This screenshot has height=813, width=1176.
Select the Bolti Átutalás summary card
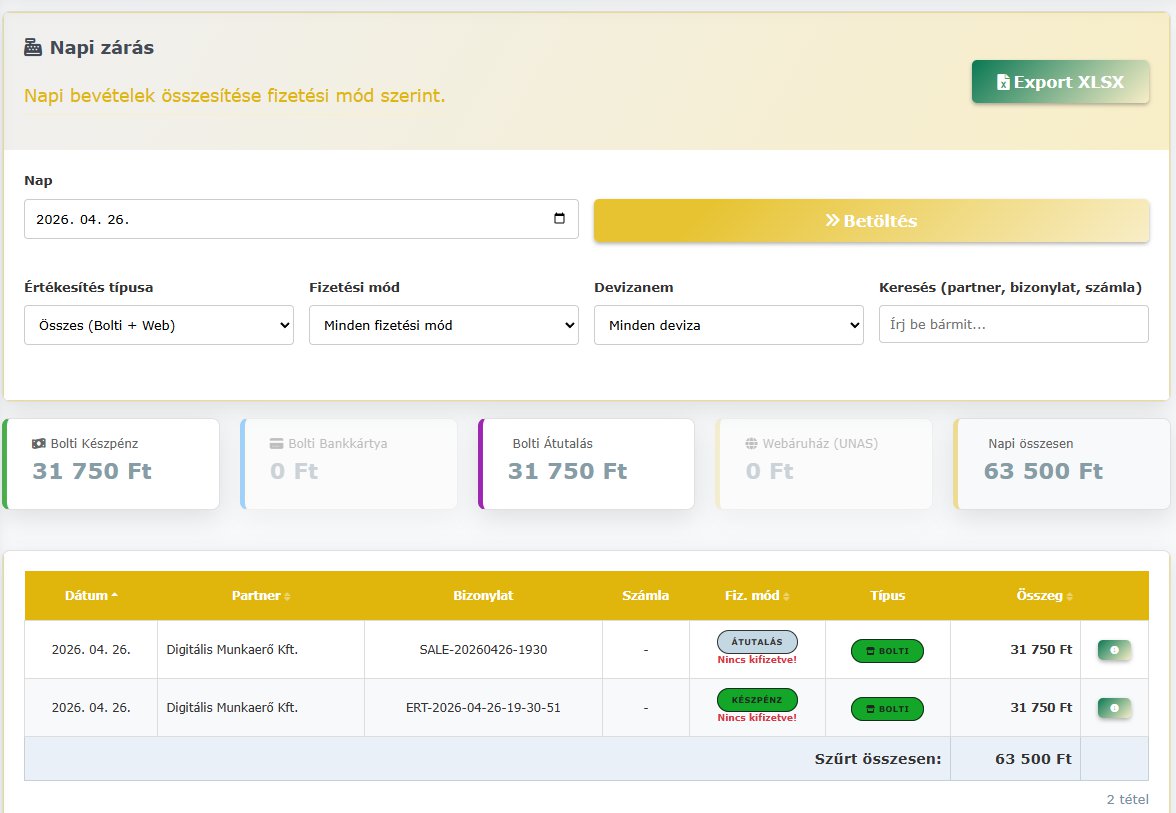click(586, 464)
